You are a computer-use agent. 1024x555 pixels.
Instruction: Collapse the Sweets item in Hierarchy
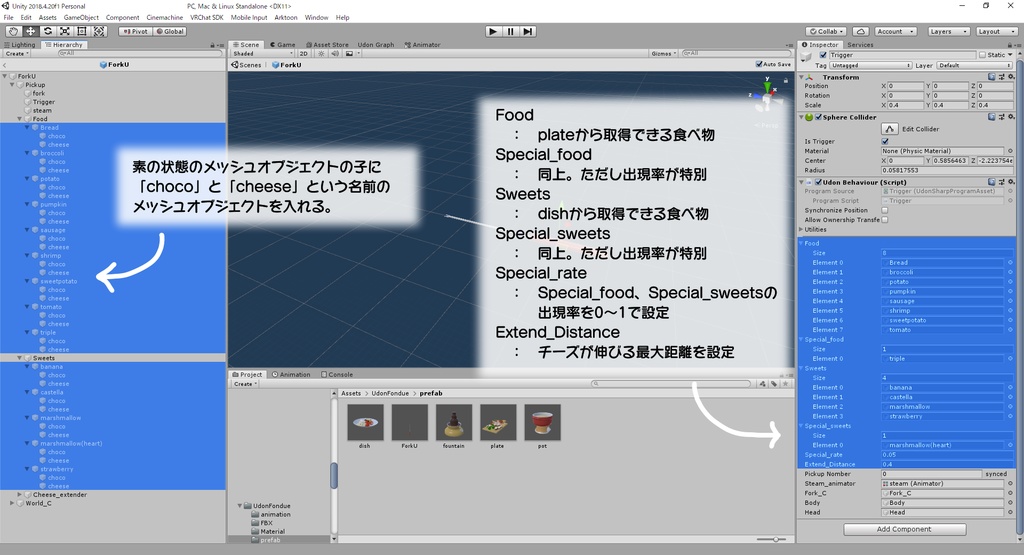[19, 358]
